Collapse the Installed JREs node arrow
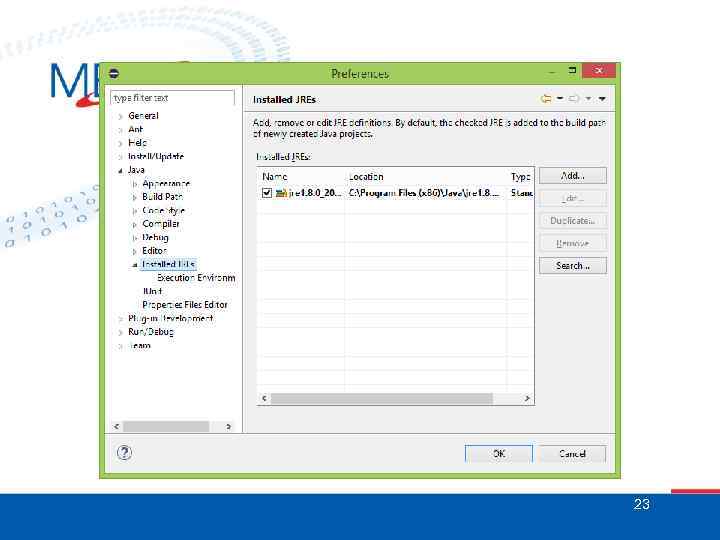 pos(135,265)
